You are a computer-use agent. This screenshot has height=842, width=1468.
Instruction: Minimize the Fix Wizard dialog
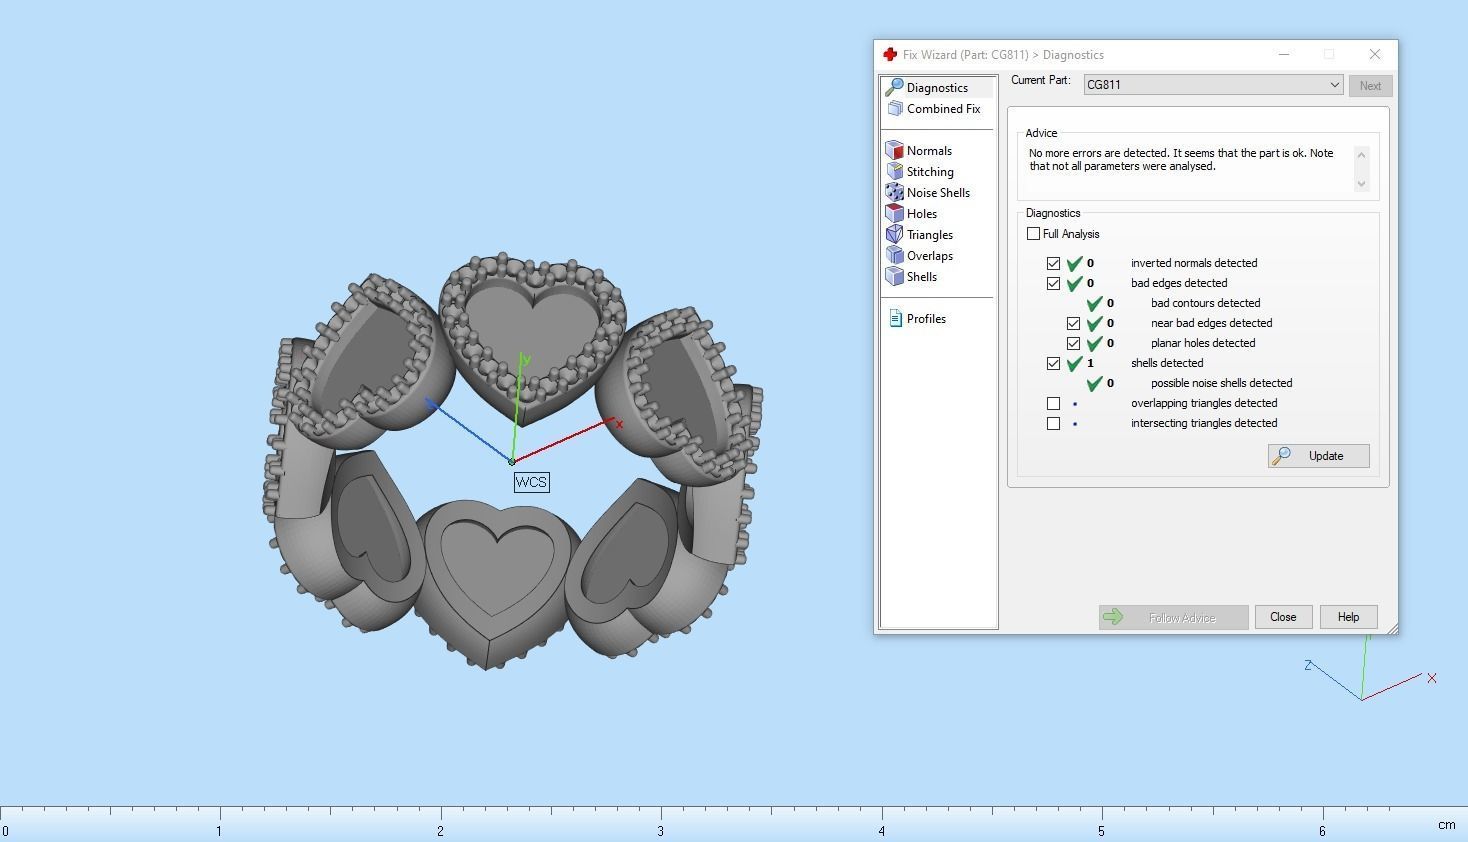pos(1284,54)
